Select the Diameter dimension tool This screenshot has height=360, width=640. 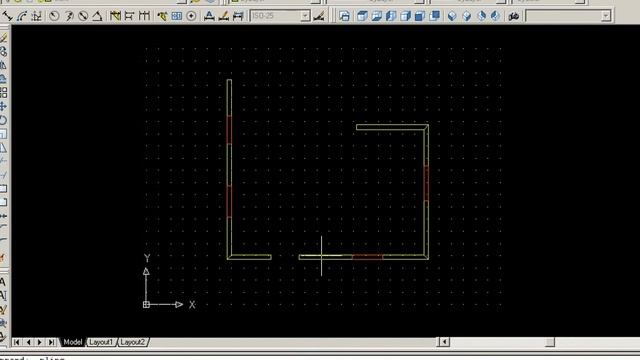[x=83, y=16]
